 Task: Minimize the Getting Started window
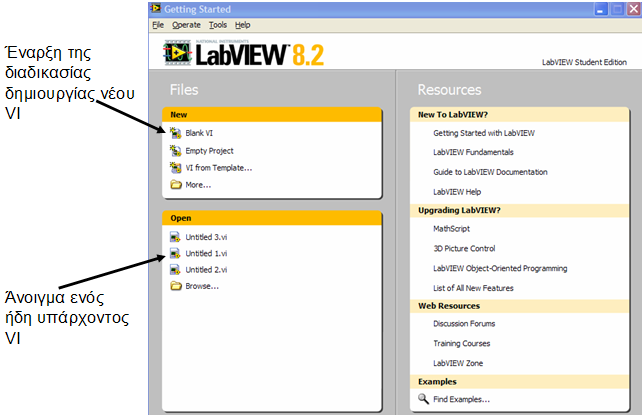coord(601,9)
